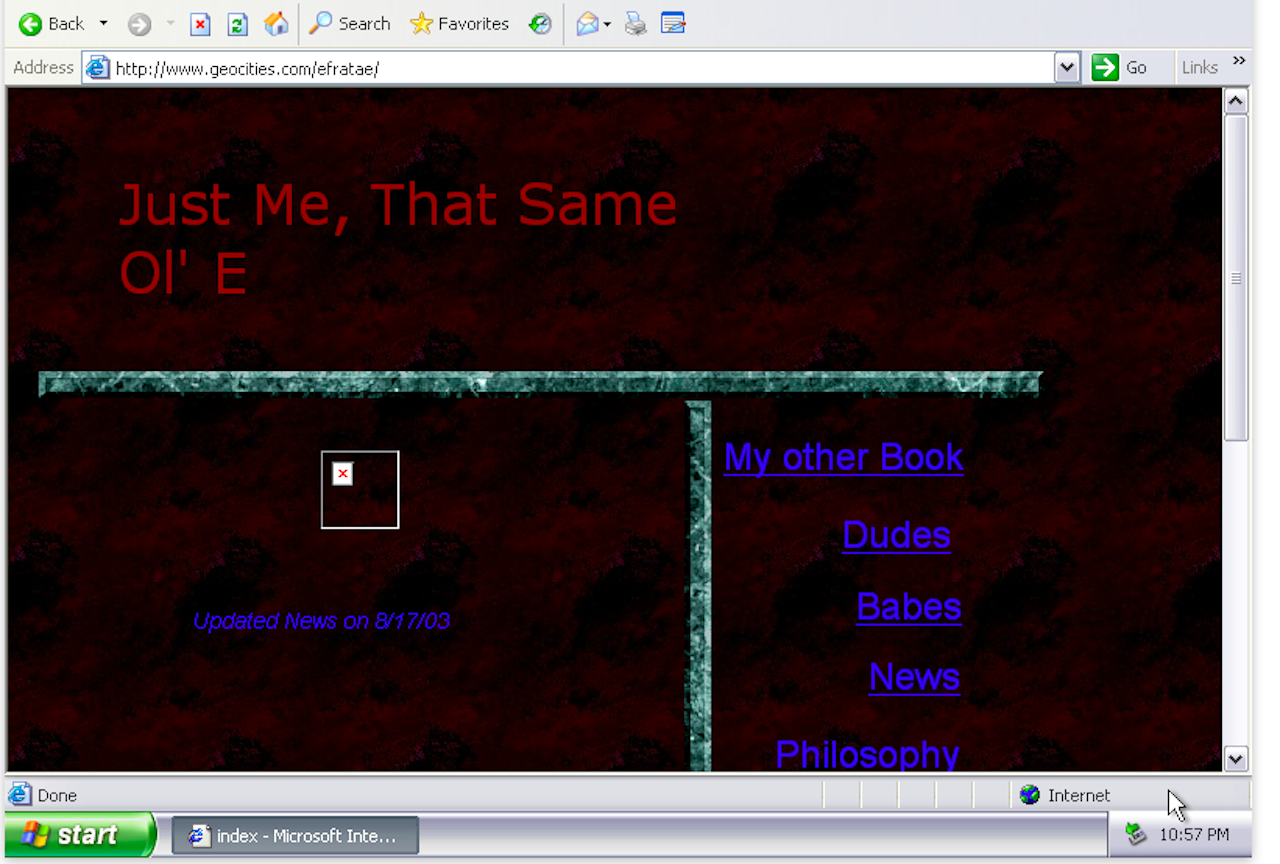Screen dimensions: 1280x864
Task: Click the Back navigation button
Action: point(52,24)
